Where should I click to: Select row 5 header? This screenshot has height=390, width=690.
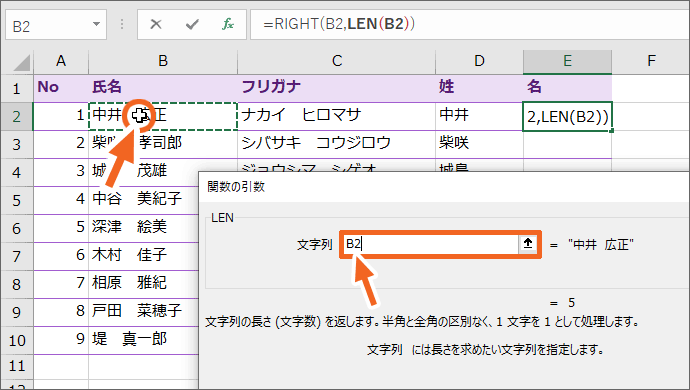coord(17,201)
